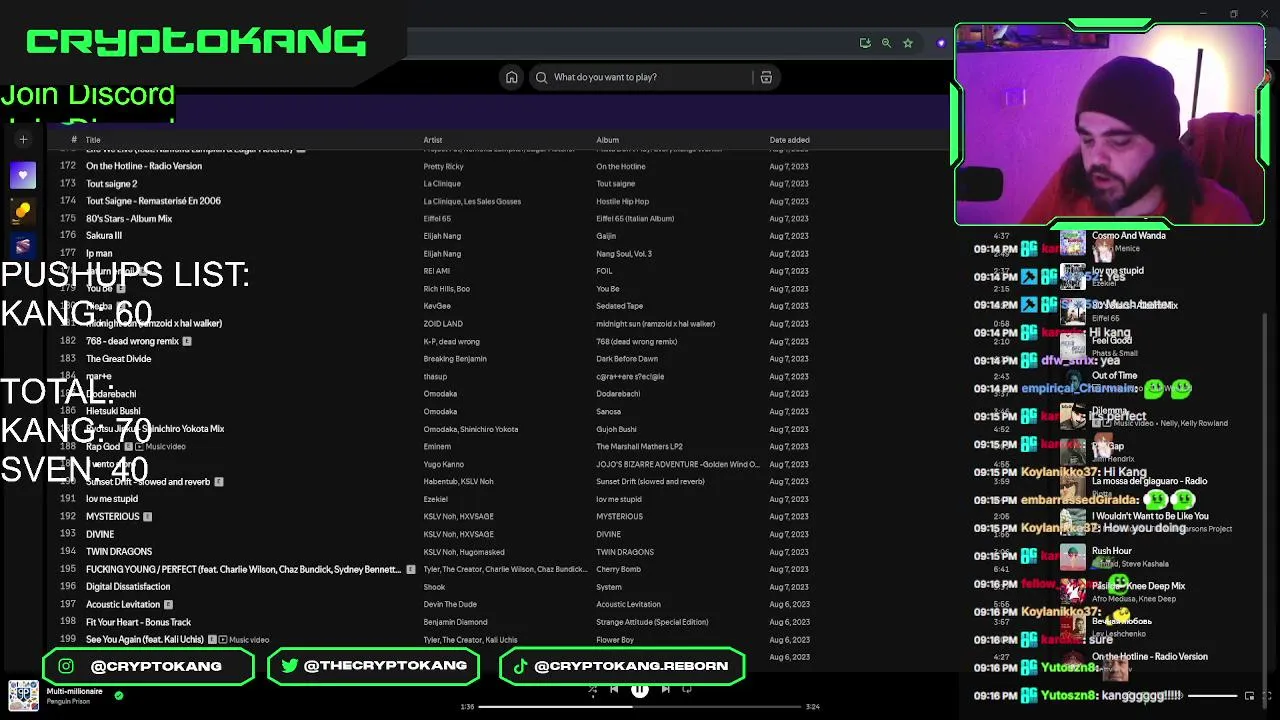Select track 'Tout saigne 2'
This screenshot has height=720, width=1280.
pyautogui.click(x=112, y=184)
